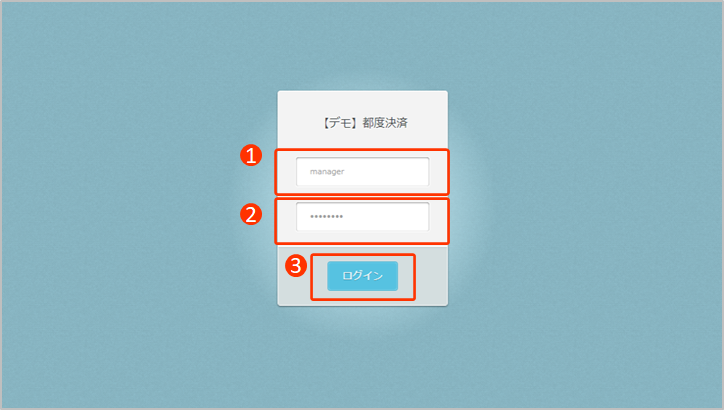Screen dimensions: 724x410
Task: Click the blue ログイン button
Action: [x=362, y=276]
